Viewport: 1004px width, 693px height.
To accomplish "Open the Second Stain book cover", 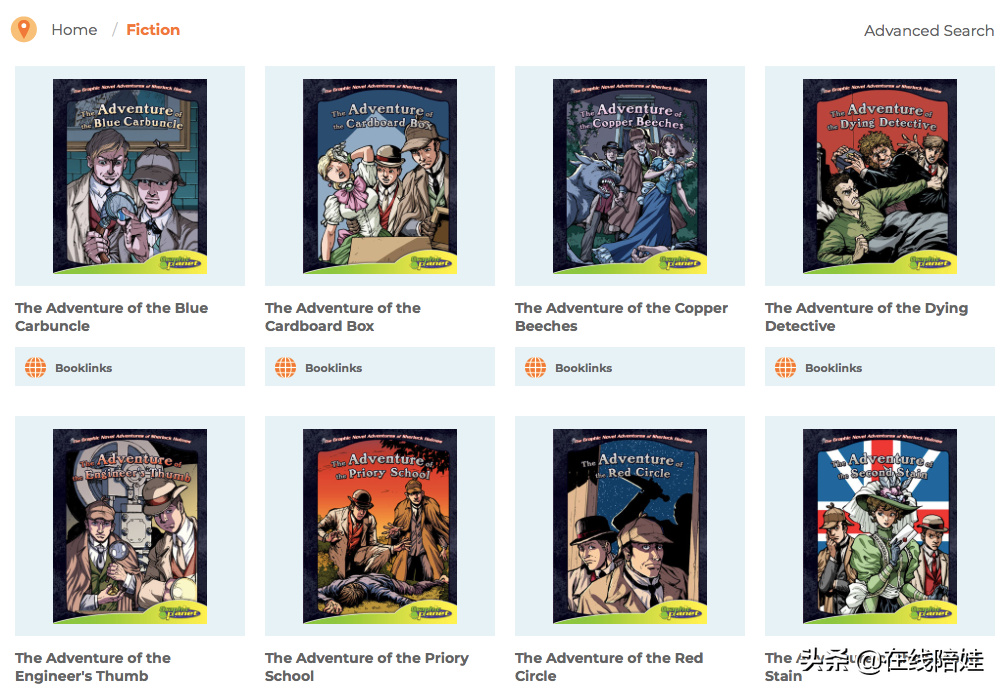I will coord(880,526).
